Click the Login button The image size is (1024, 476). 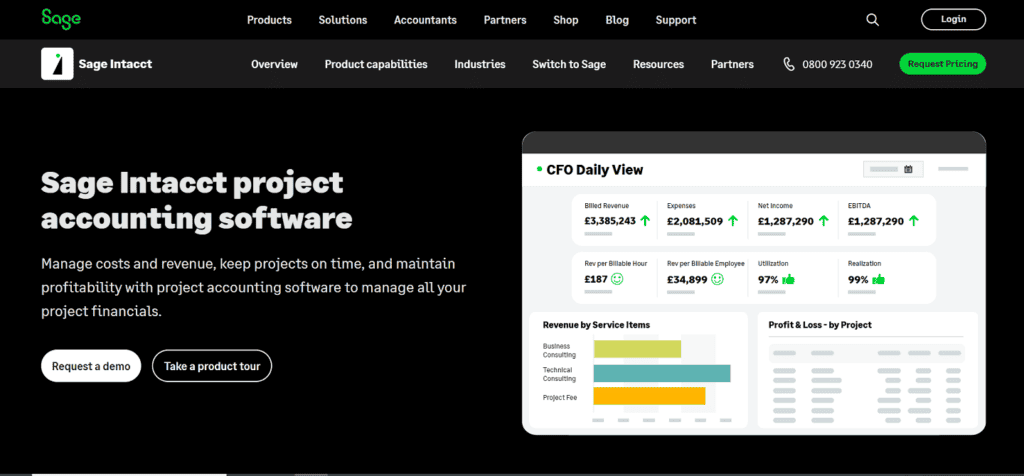coord(953,19)
